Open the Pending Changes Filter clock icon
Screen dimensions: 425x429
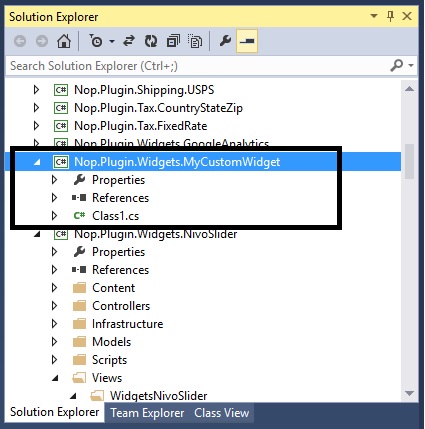point(96,41)
